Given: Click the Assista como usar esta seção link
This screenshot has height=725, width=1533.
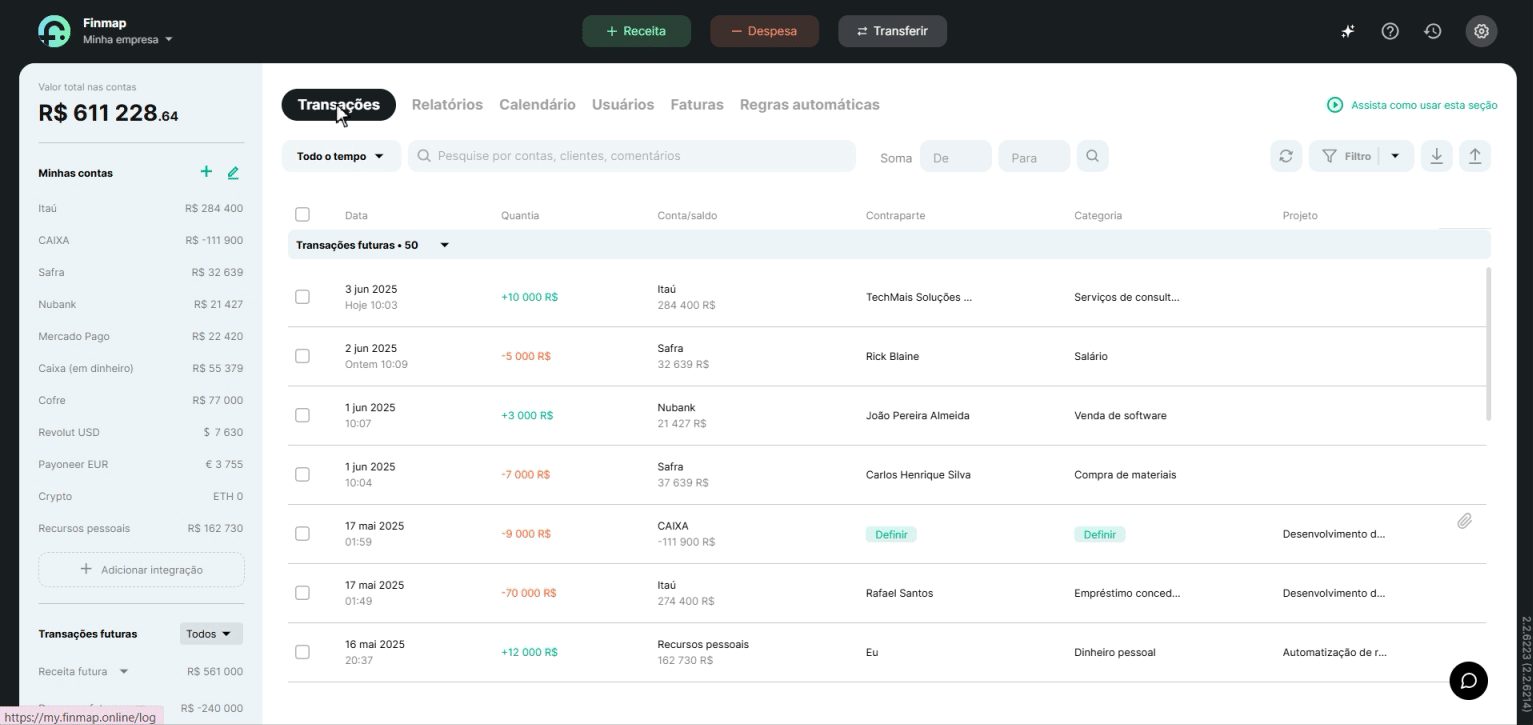Looking at the screenshot, I should click(1424, 105).
